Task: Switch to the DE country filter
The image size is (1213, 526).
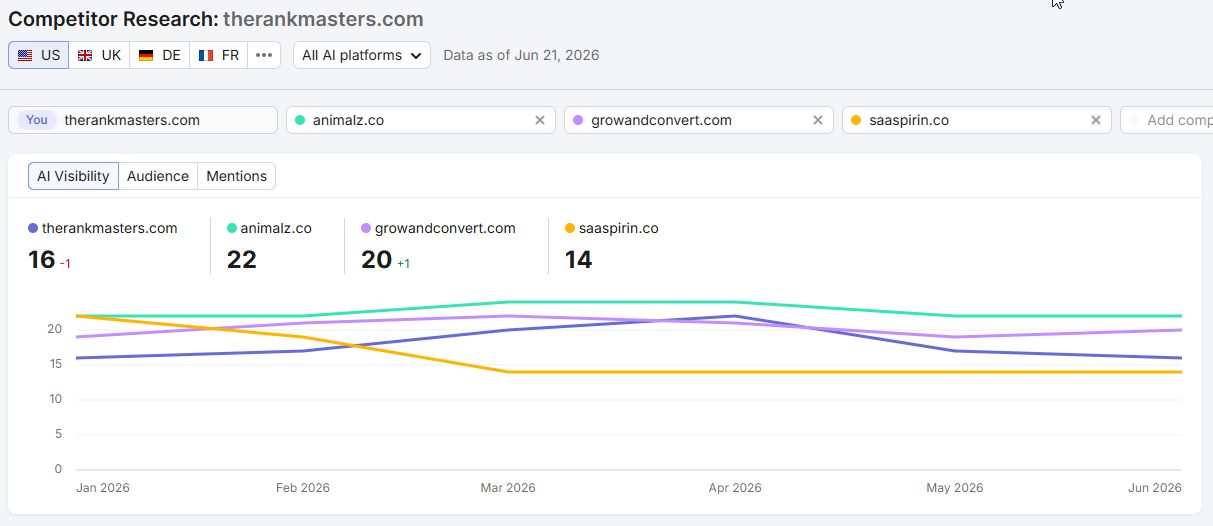Action: [160, 55]
